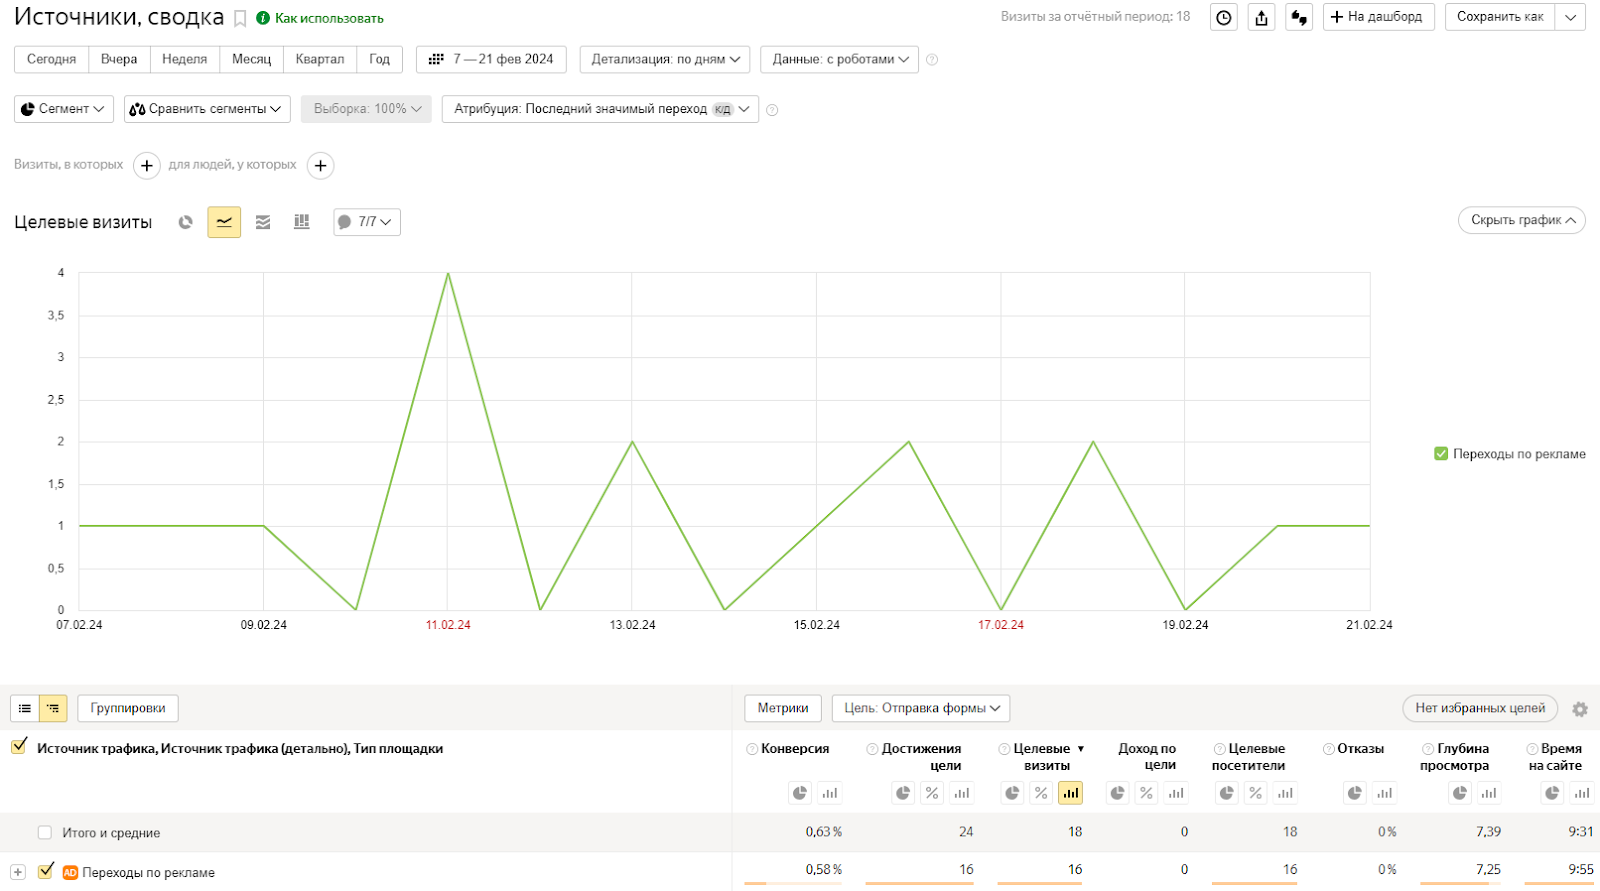
Task: Select the pie chart view icon
Action: [x=185, y=222]
